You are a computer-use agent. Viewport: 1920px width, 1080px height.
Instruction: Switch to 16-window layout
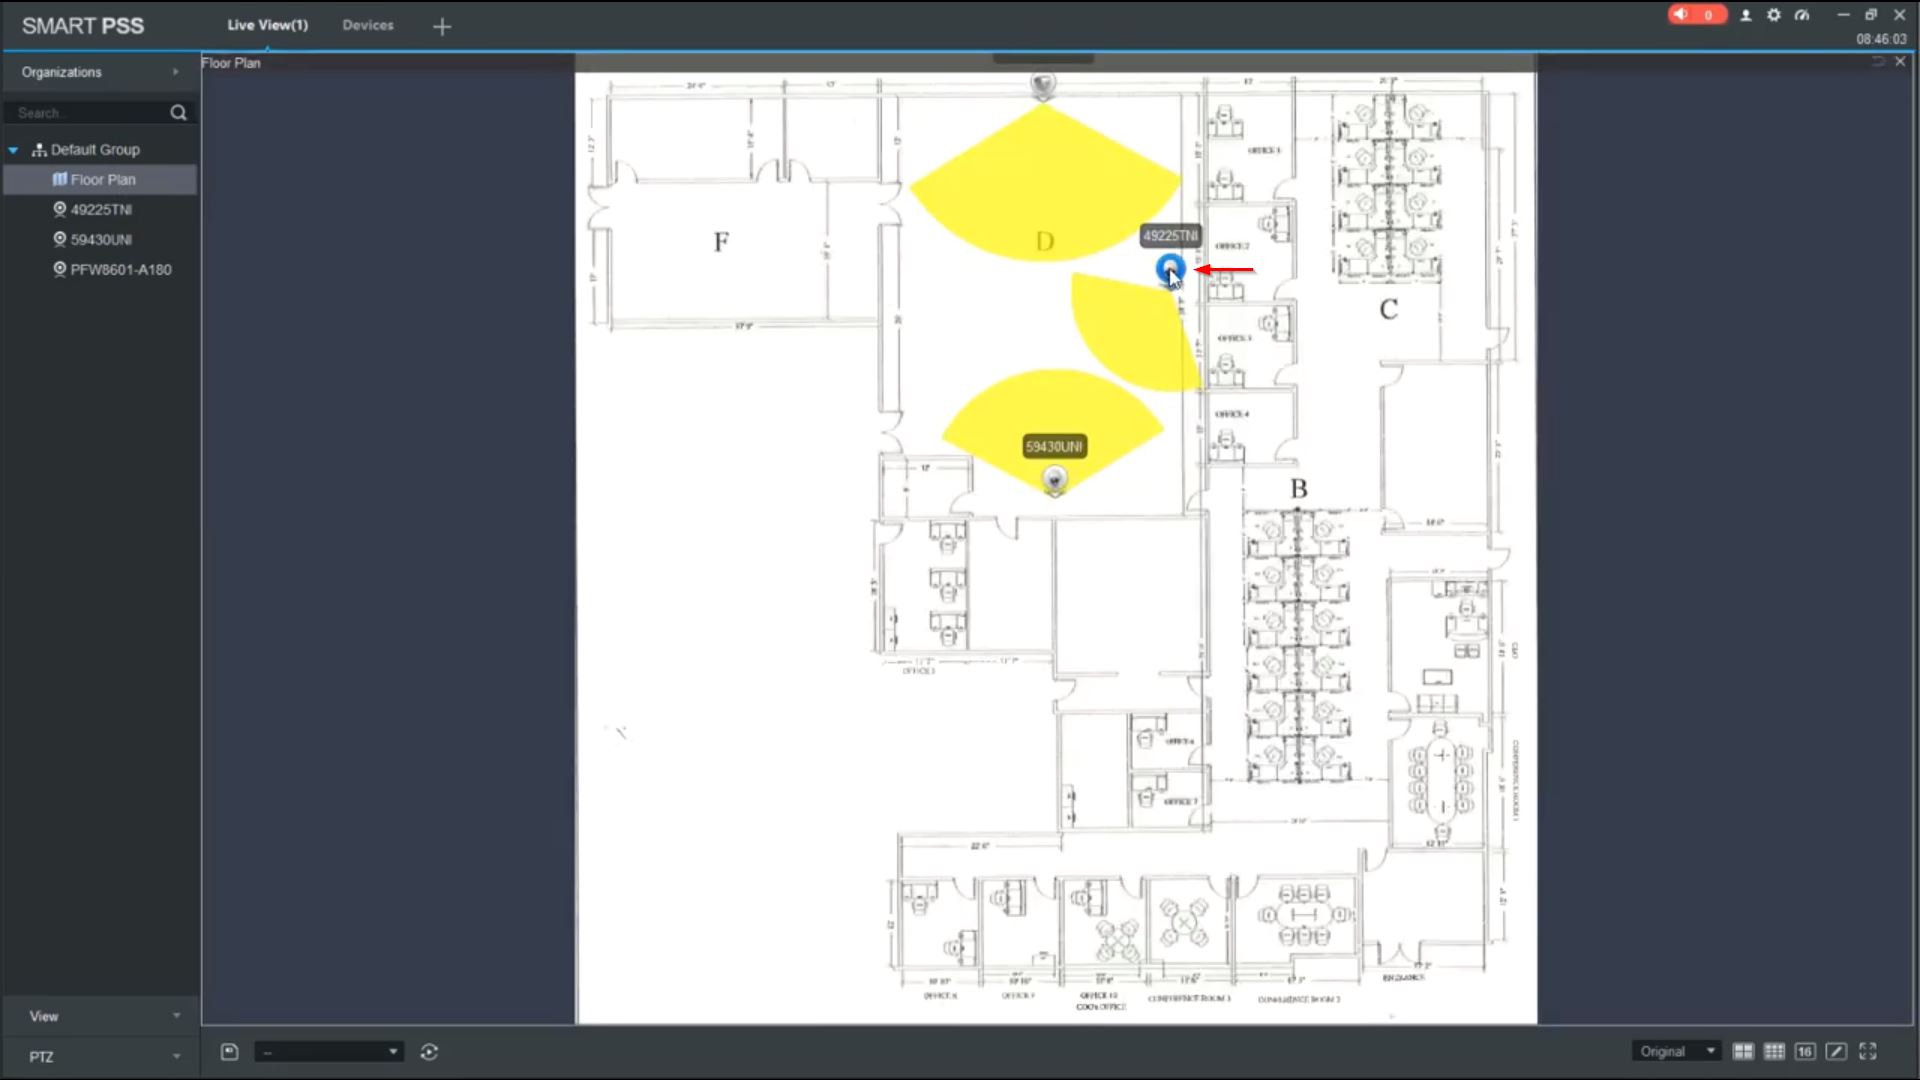tap(1805, 1051)
